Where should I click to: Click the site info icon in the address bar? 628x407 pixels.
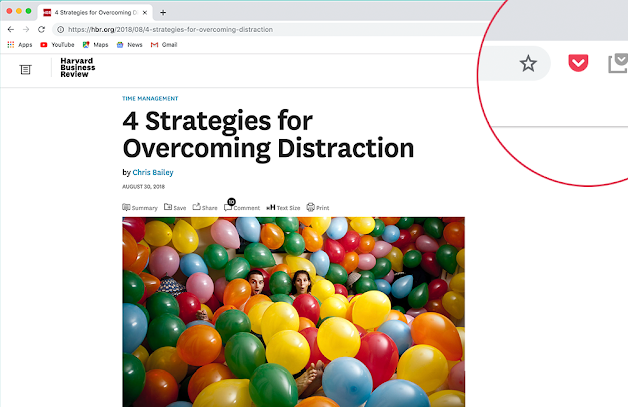[x=60, y=29]
